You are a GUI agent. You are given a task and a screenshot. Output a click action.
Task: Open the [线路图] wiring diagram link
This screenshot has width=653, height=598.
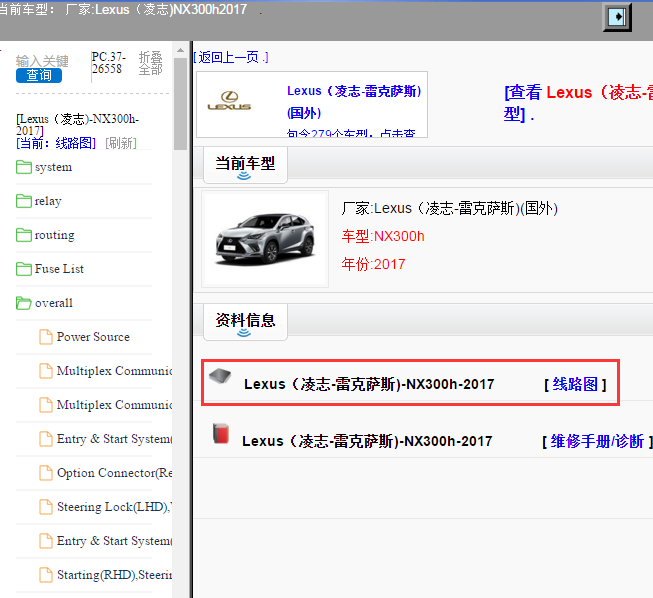click(x=575, y=384)
